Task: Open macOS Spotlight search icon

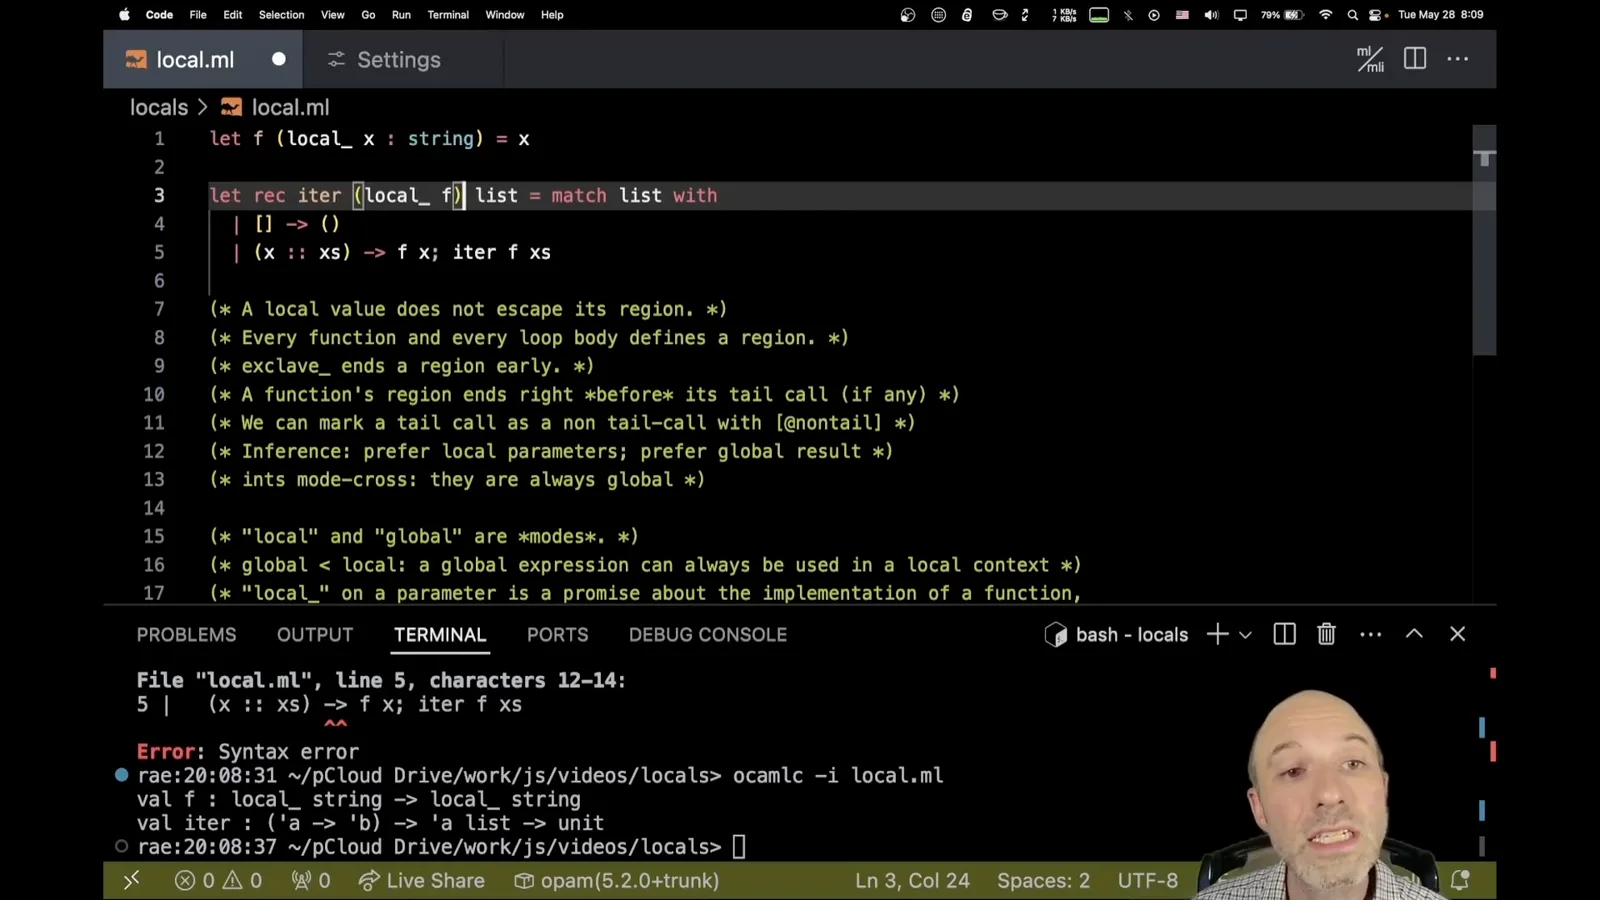Action: 1352,15
